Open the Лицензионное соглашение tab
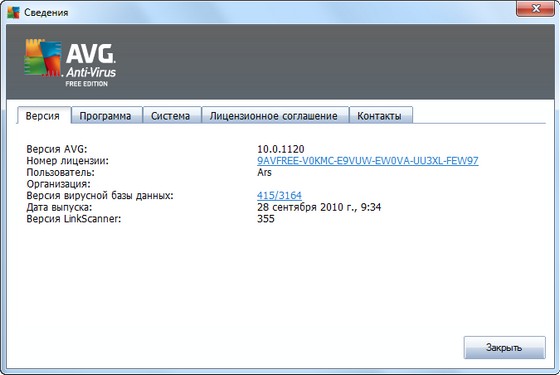This screenshot has width=560, height=375. 274,116
